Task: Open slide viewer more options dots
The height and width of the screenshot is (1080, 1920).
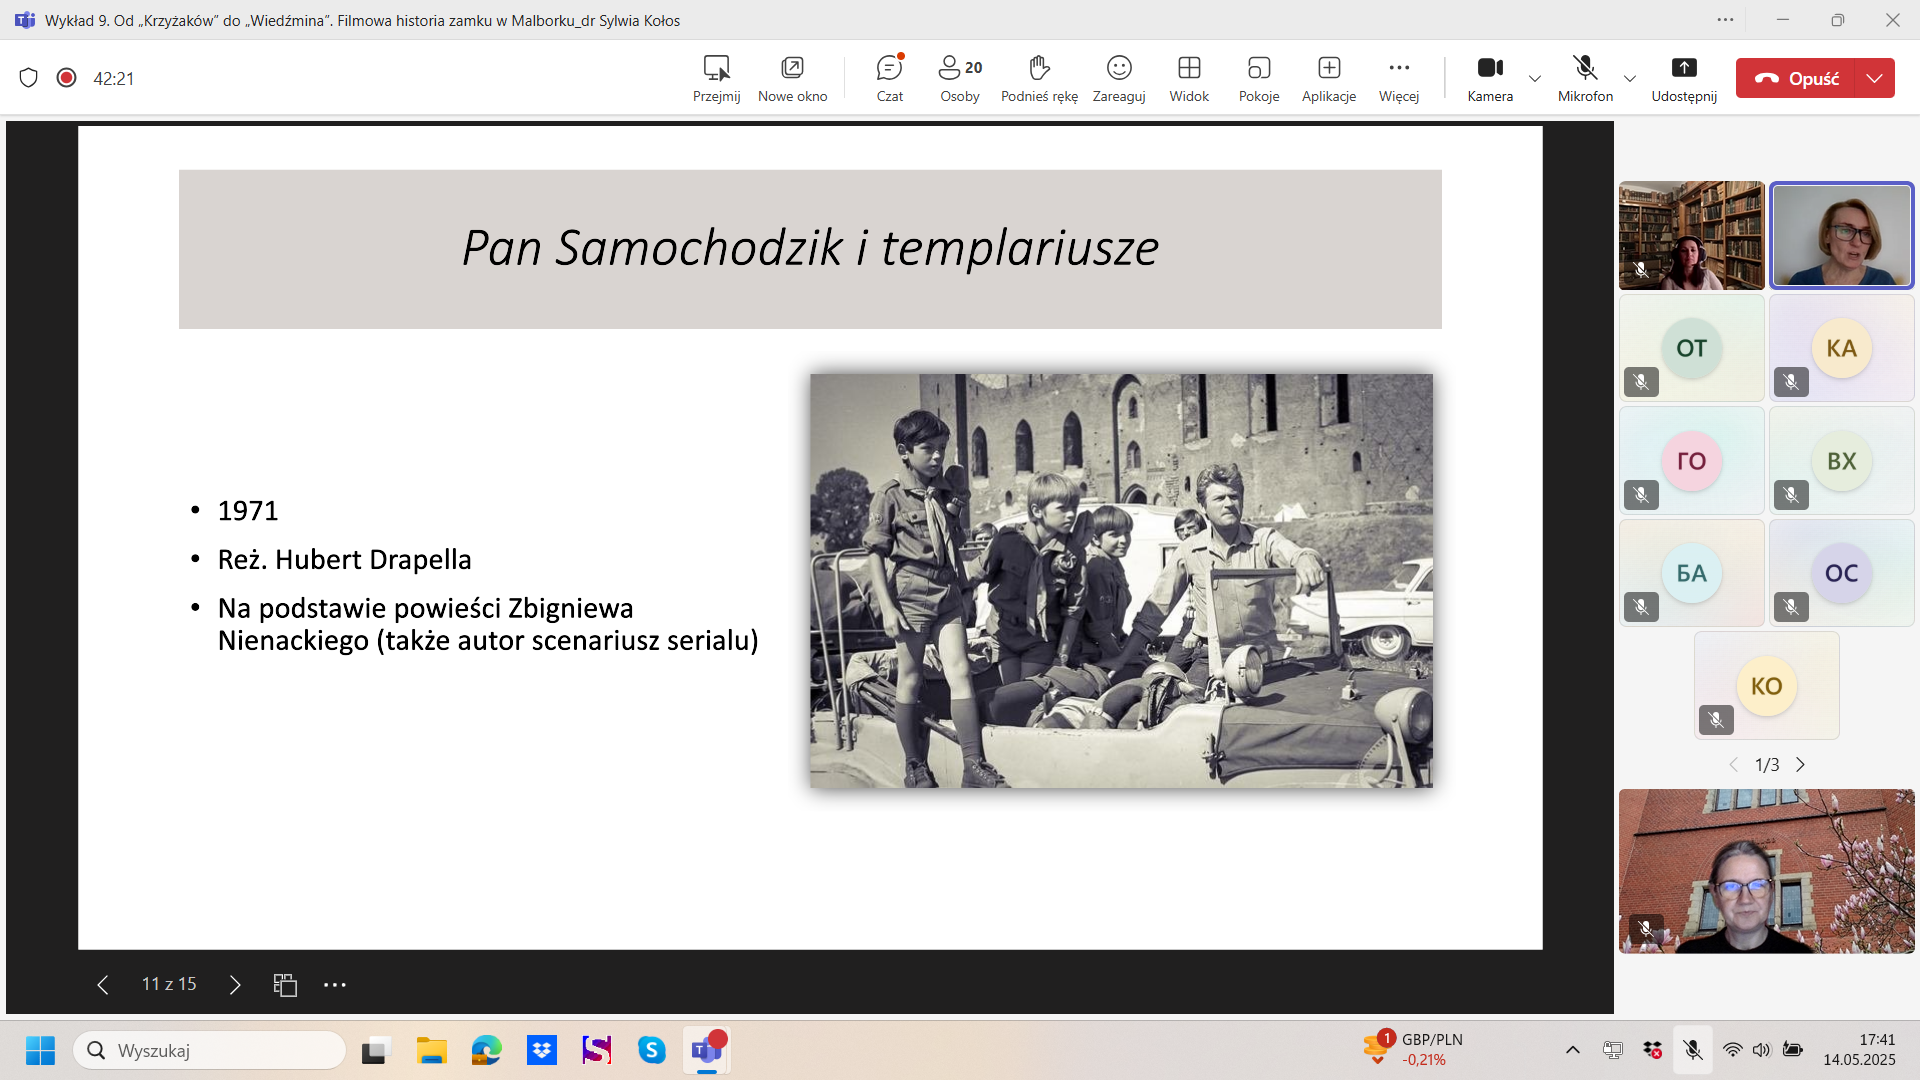Action: [x=335, y=985]
